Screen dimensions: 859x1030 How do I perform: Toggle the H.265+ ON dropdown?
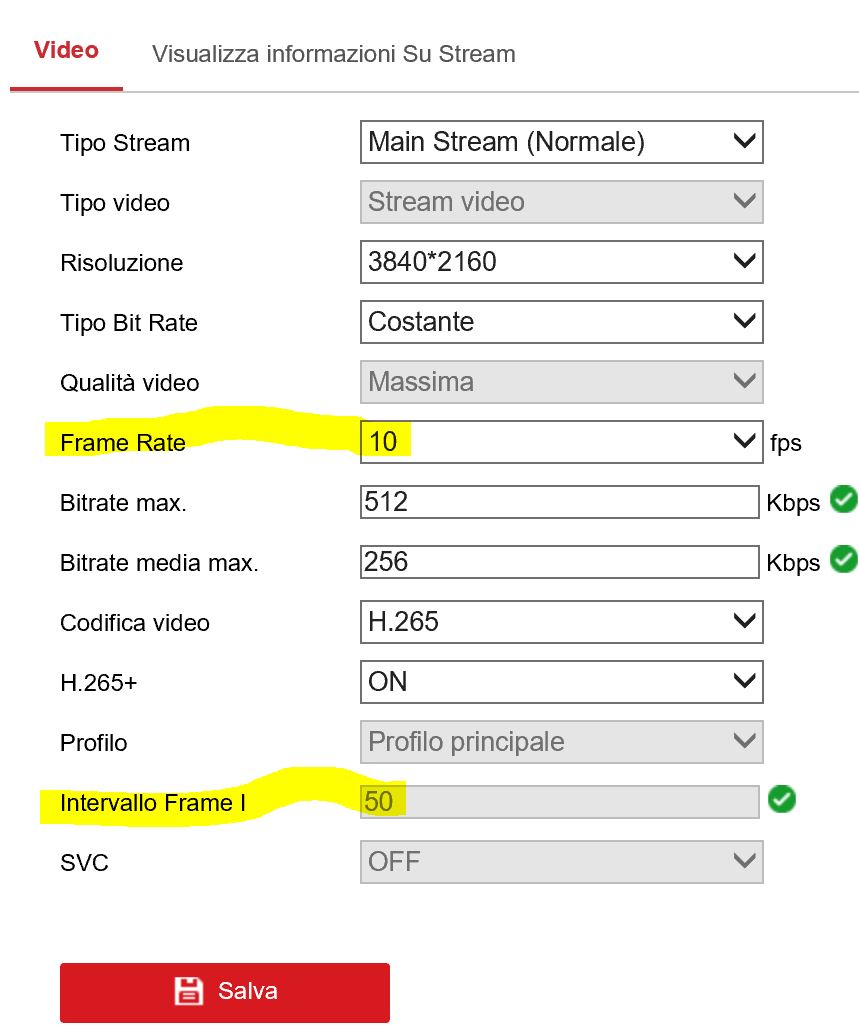coord(561,682)
